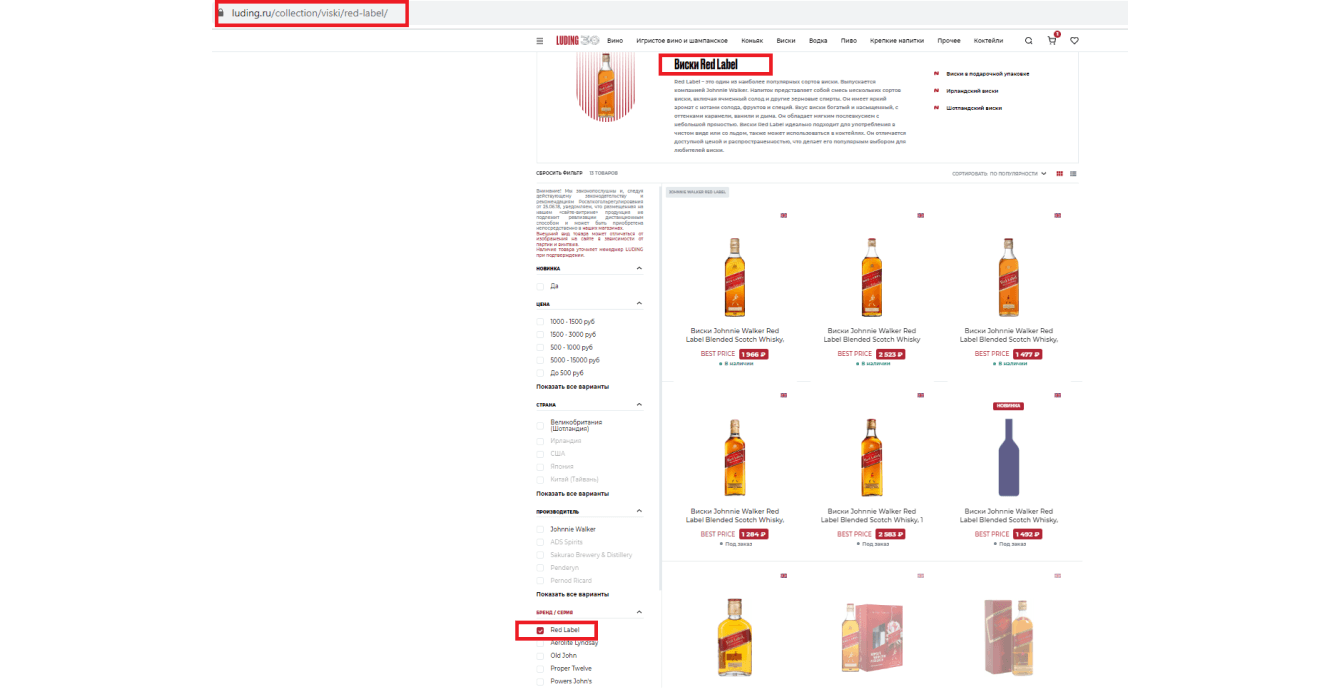Click the 1 966 ₽ best price tag
1340x691 pixels.
[x=753, y=354]
